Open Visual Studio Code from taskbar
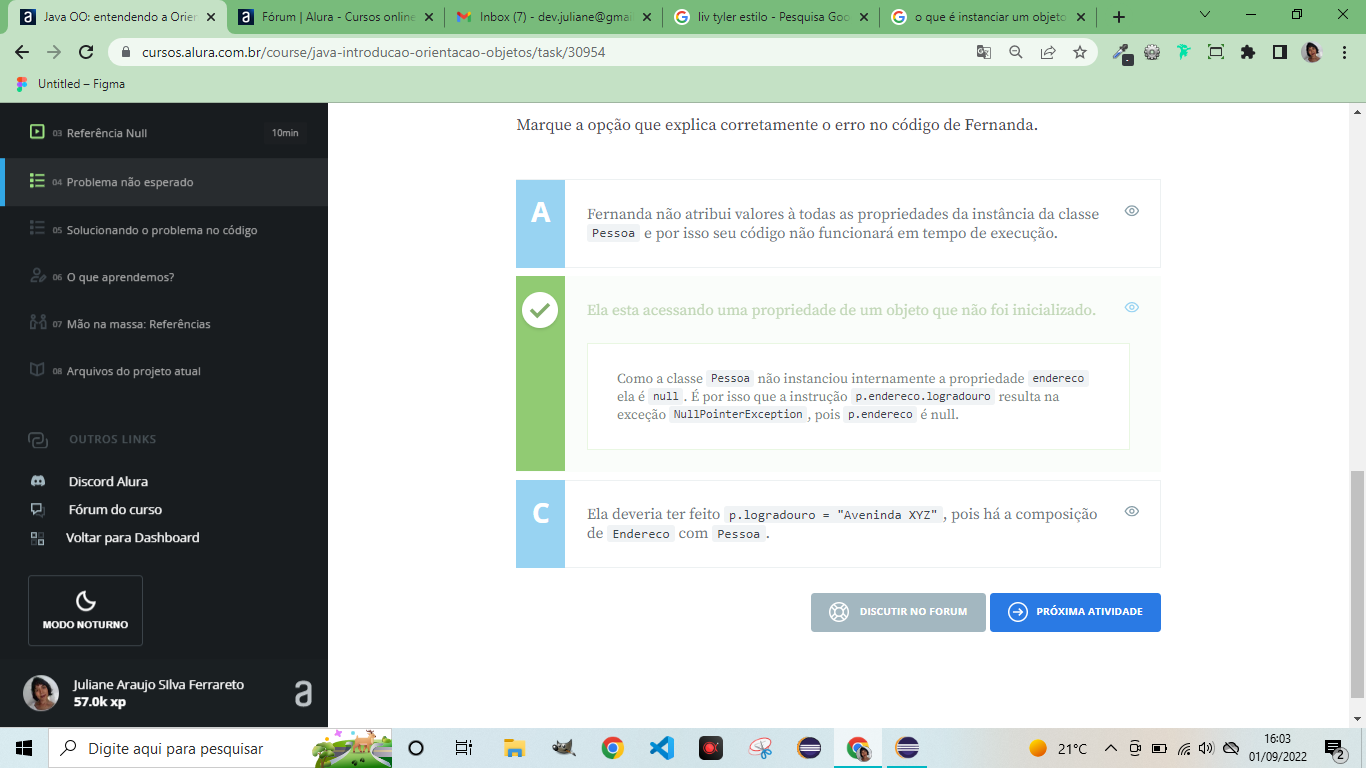Image resolution: width=1366 pixels, height=768 pixels. coord(661,748)
